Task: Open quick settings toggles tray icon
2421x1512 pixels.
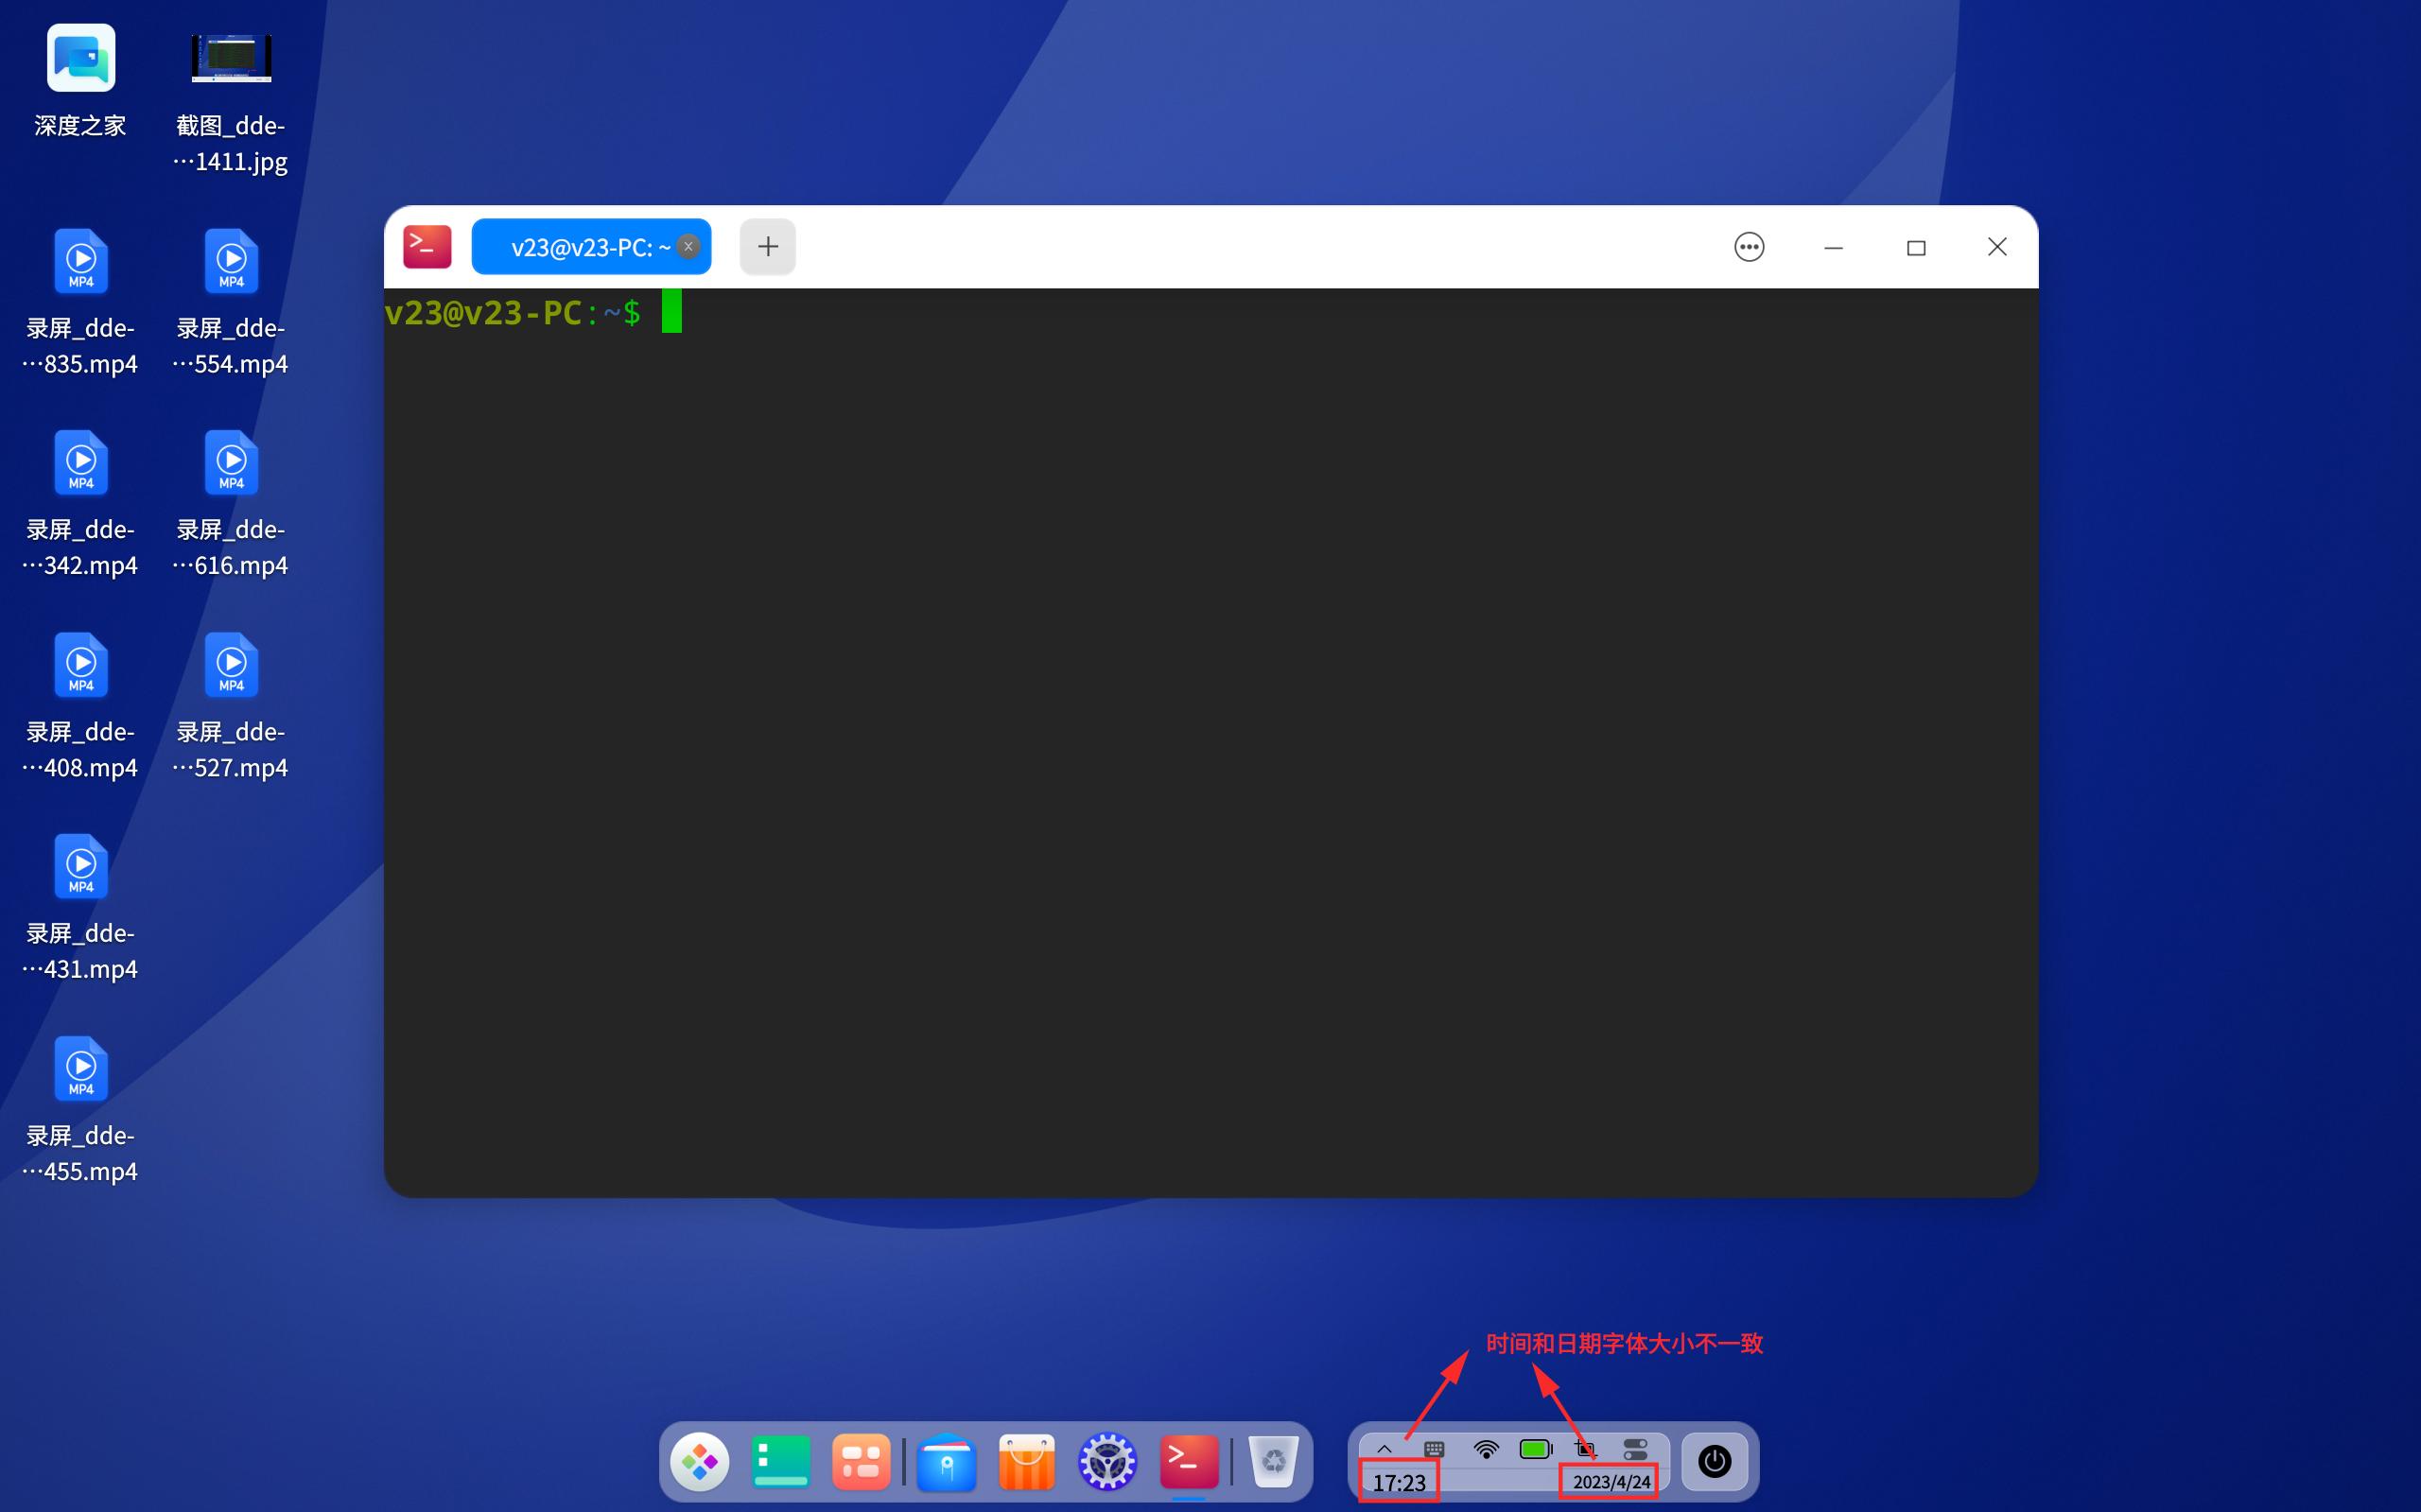Action: (x=1636, y=1448)
